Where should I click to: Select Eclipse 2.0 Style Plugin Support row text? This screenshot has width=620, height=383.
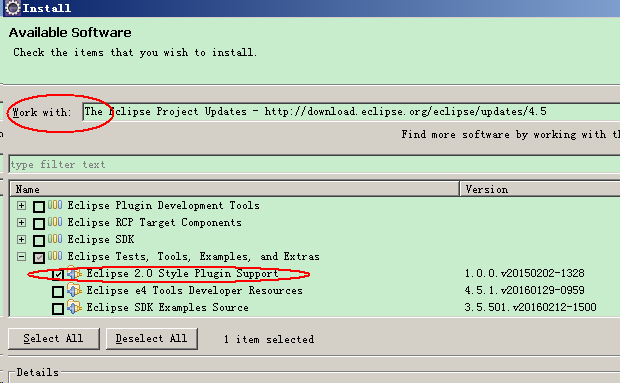click(182, 274)
